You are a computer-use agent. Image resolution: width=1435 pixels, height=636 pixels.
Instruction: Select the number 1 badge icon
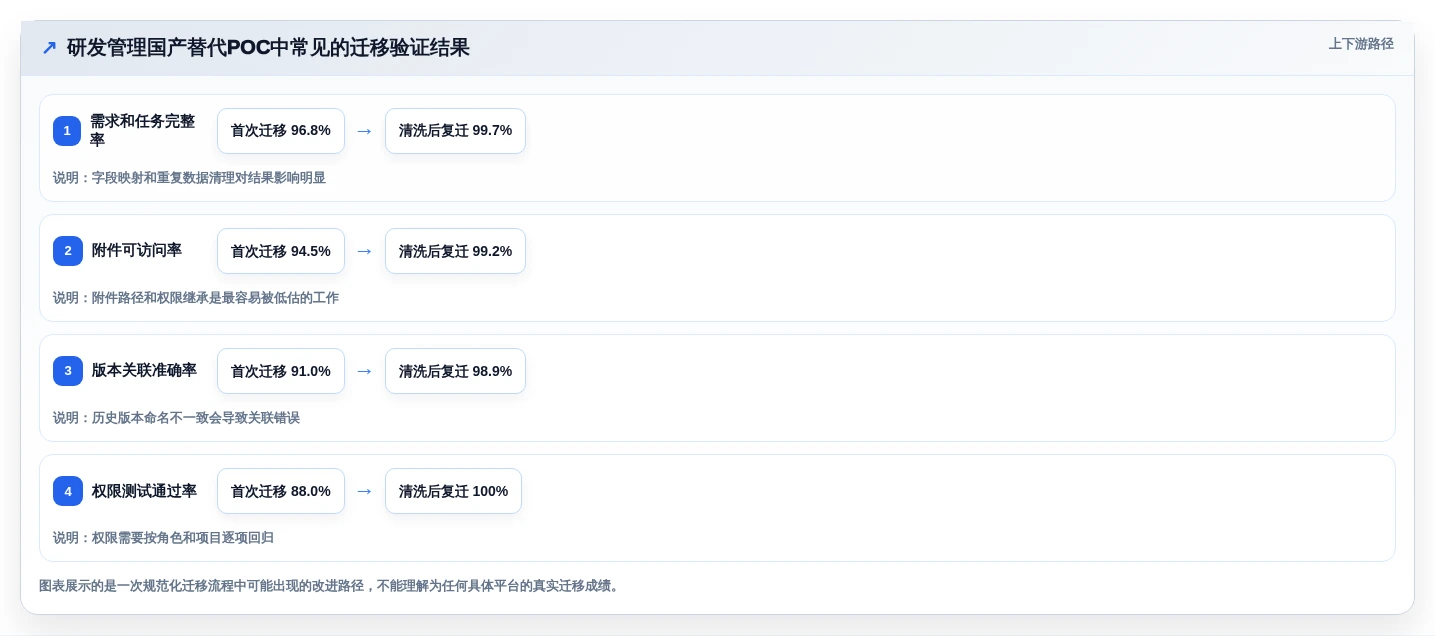[67, 131]
